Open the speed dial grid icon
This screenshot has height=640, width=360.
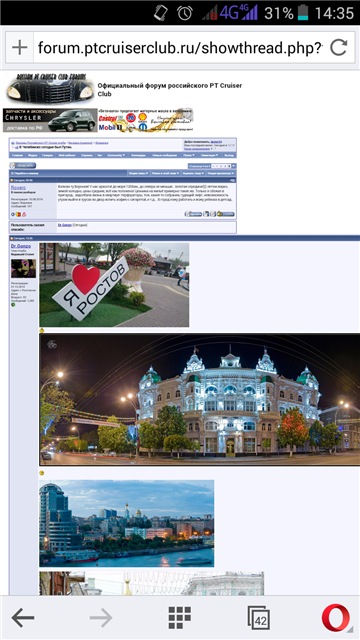180,618
